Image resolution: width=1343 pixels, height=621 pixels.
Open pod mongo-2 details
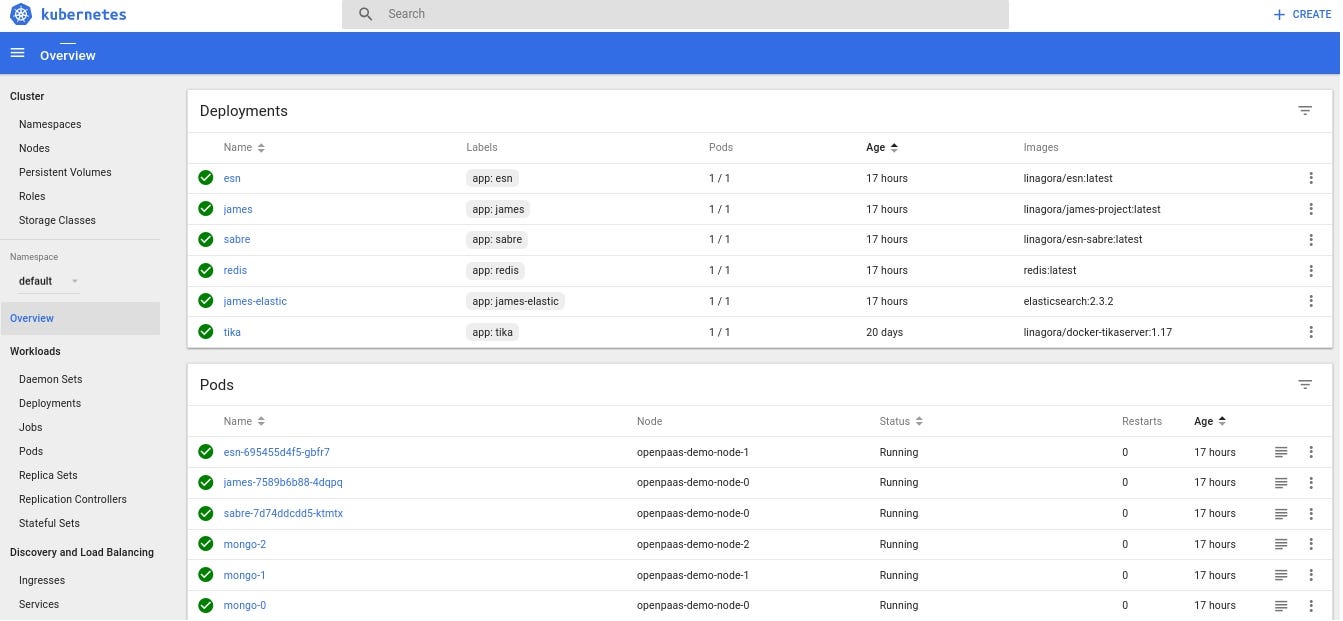click(x=245, y=545)
